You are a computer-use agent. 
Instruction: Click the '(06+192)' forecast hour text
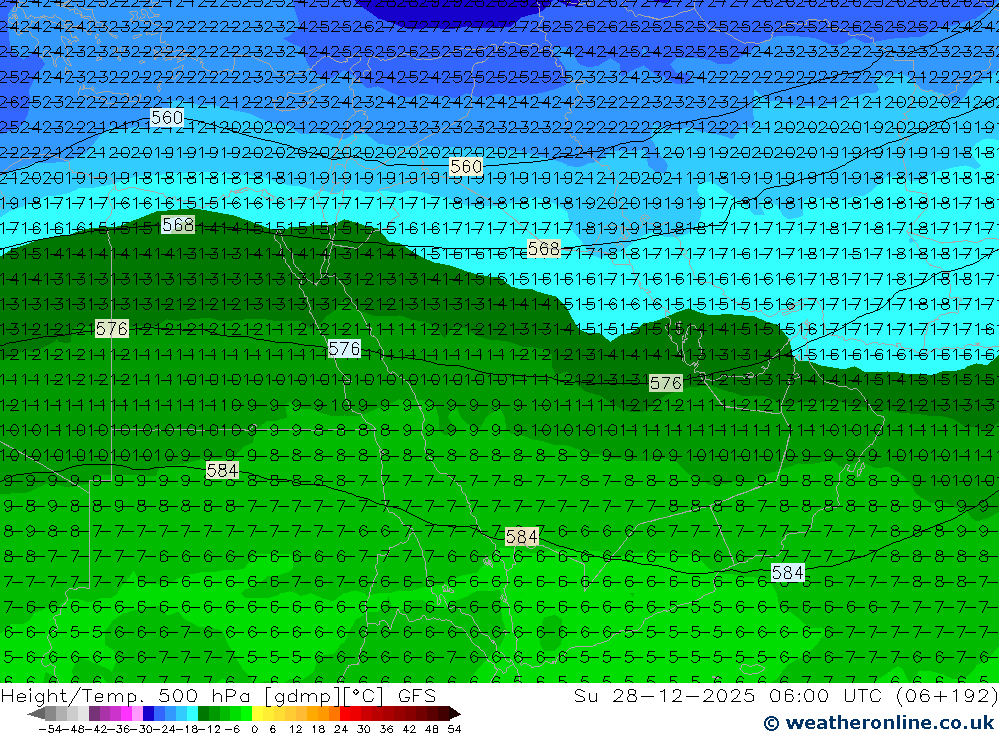947,696
